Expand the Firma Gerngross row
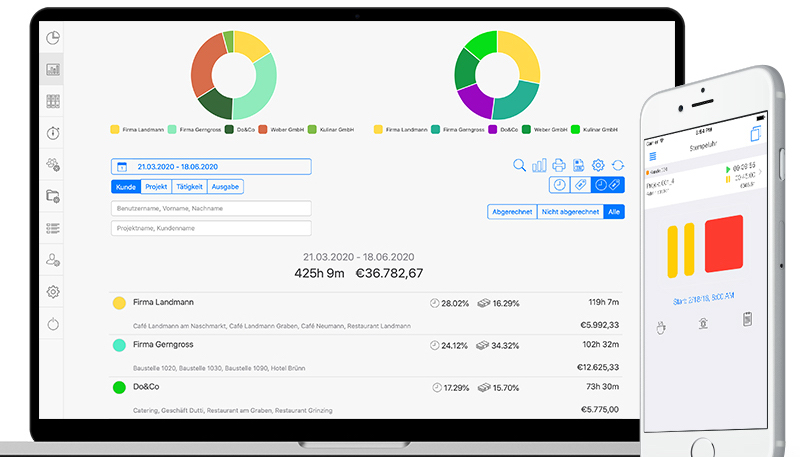The width and height of the screenshot is (800, 457). pyautogui.click(x=366, y=356)
